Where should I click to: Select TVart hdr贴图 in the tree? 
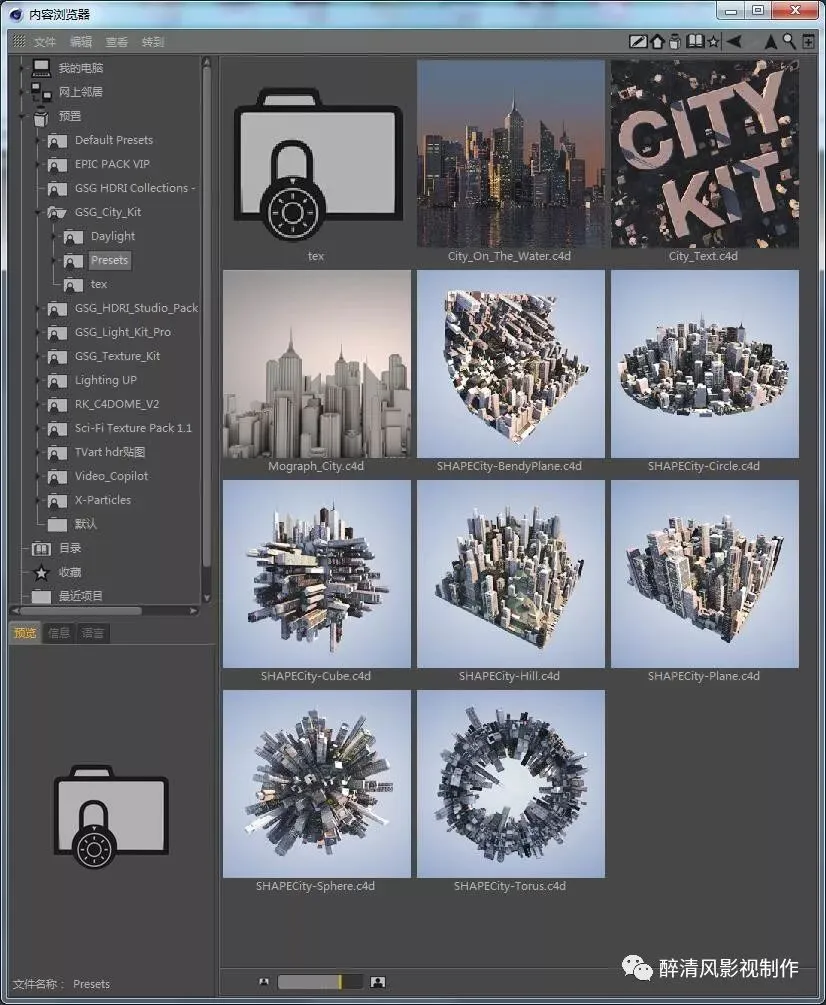110,452
